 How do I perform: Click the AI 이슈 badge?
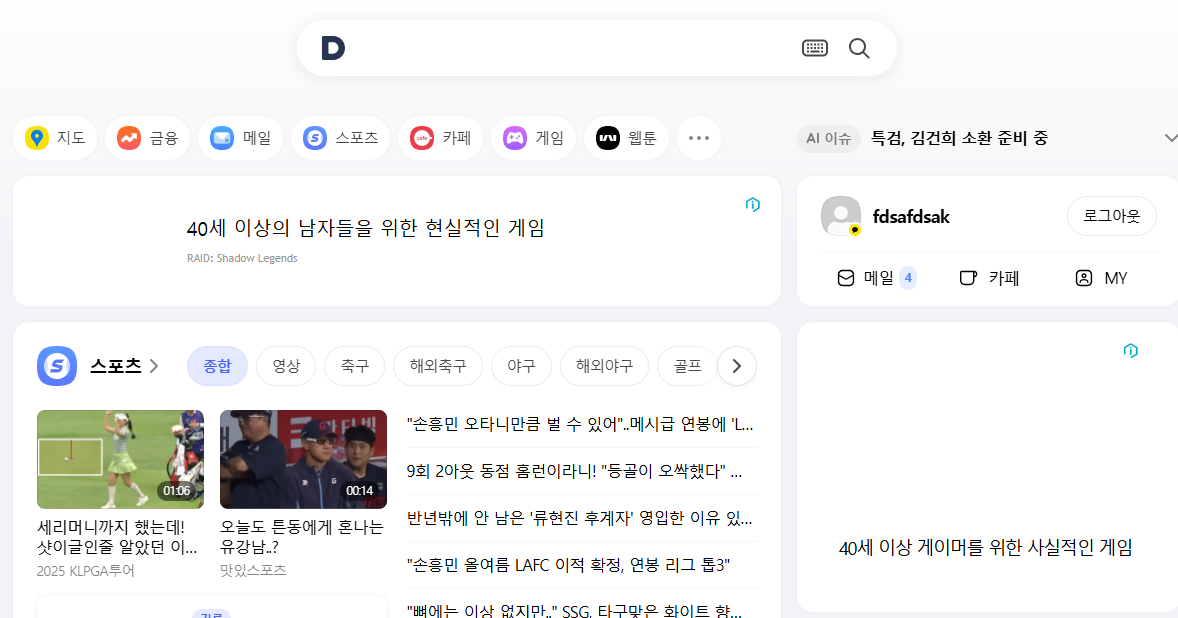coord(829,138)
